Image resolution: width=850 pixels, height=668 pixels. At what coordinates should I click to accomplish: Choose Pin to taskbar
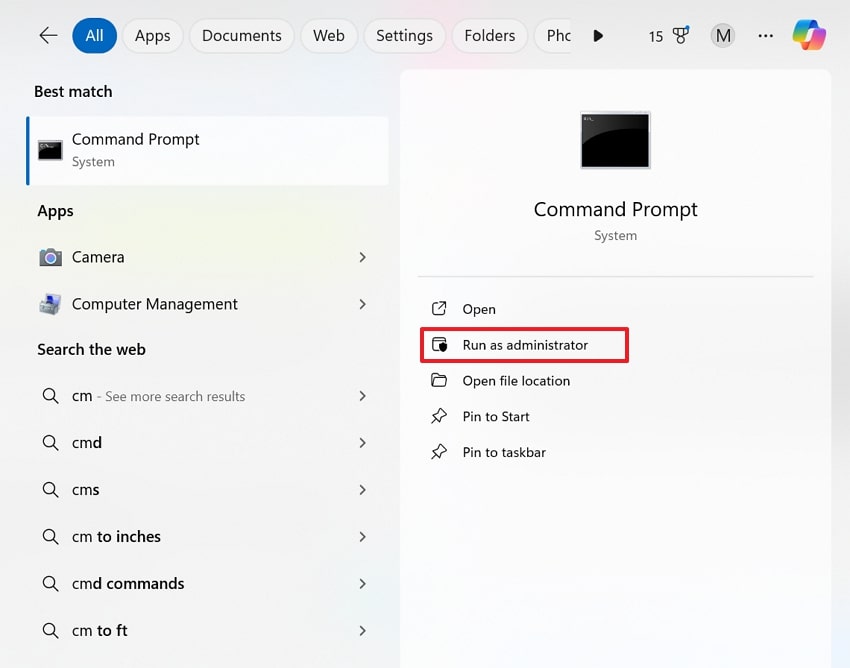tap(615, 452)
